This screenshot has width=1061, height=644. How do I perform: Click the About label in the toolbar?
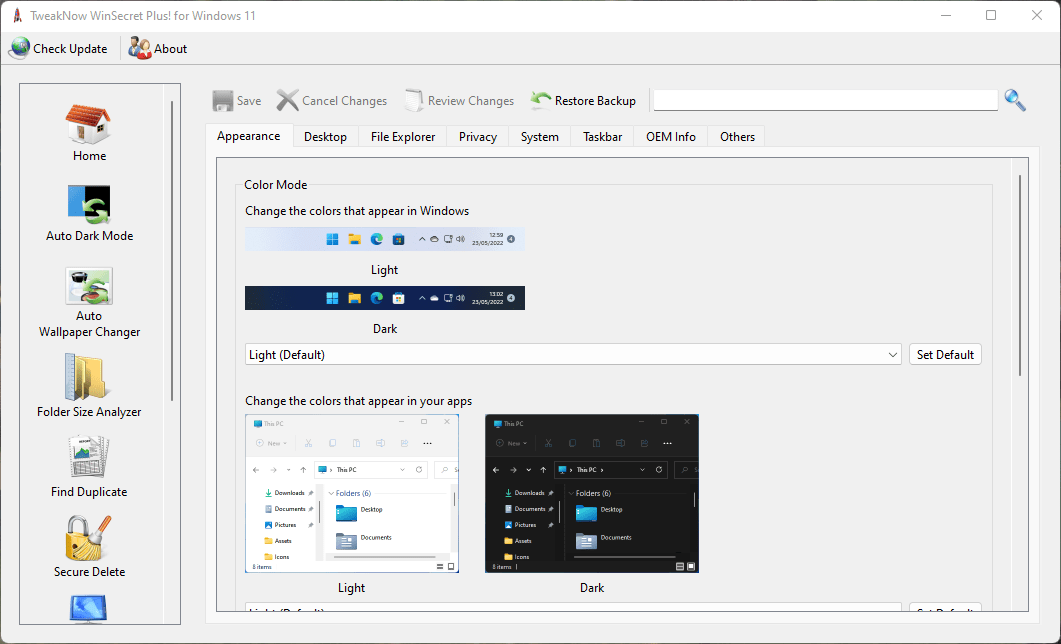pos(171,49)
